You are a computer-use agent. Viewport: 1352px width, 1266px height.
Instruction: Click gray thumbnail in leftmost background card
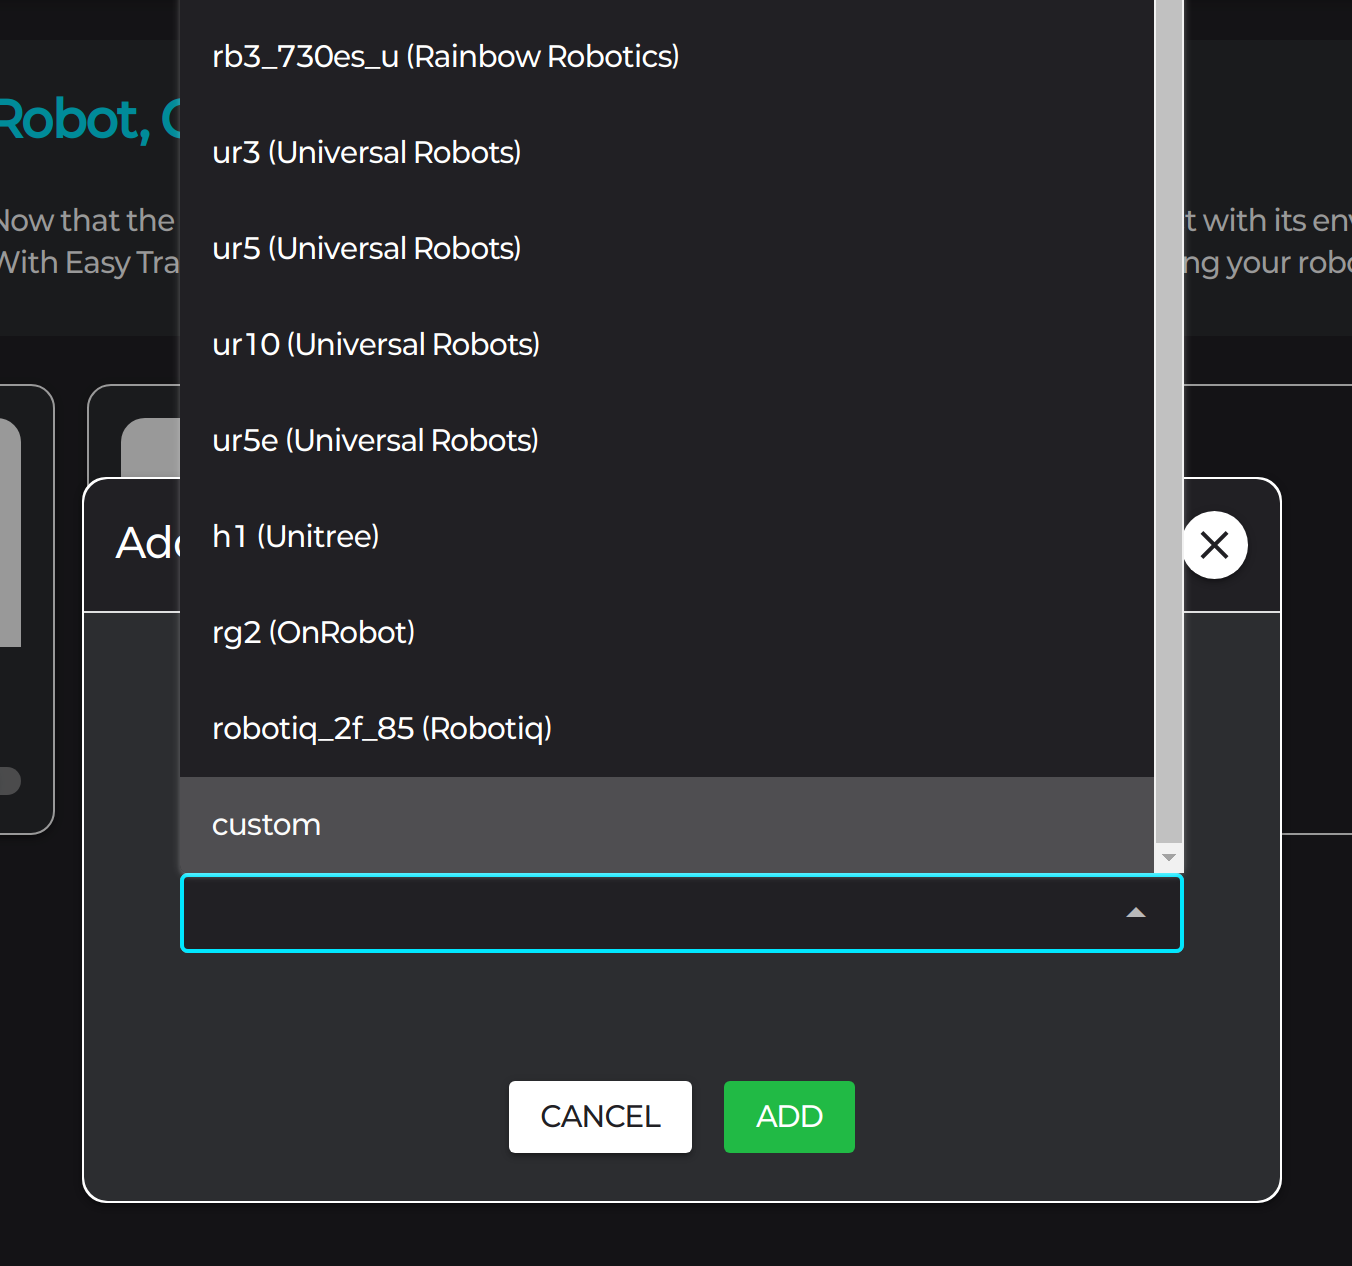coord(10,532)
